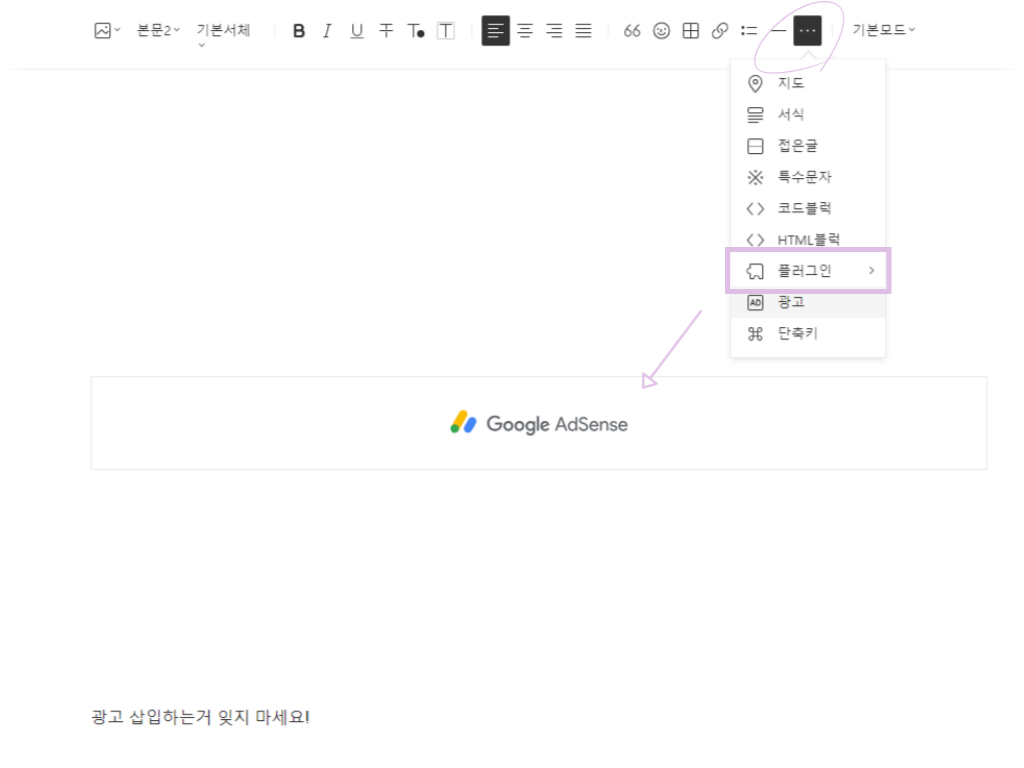This screenshot has width=1024, height=768.
Task: Click the 코드블럭 angle brackets icon
Action: [755, 208]
